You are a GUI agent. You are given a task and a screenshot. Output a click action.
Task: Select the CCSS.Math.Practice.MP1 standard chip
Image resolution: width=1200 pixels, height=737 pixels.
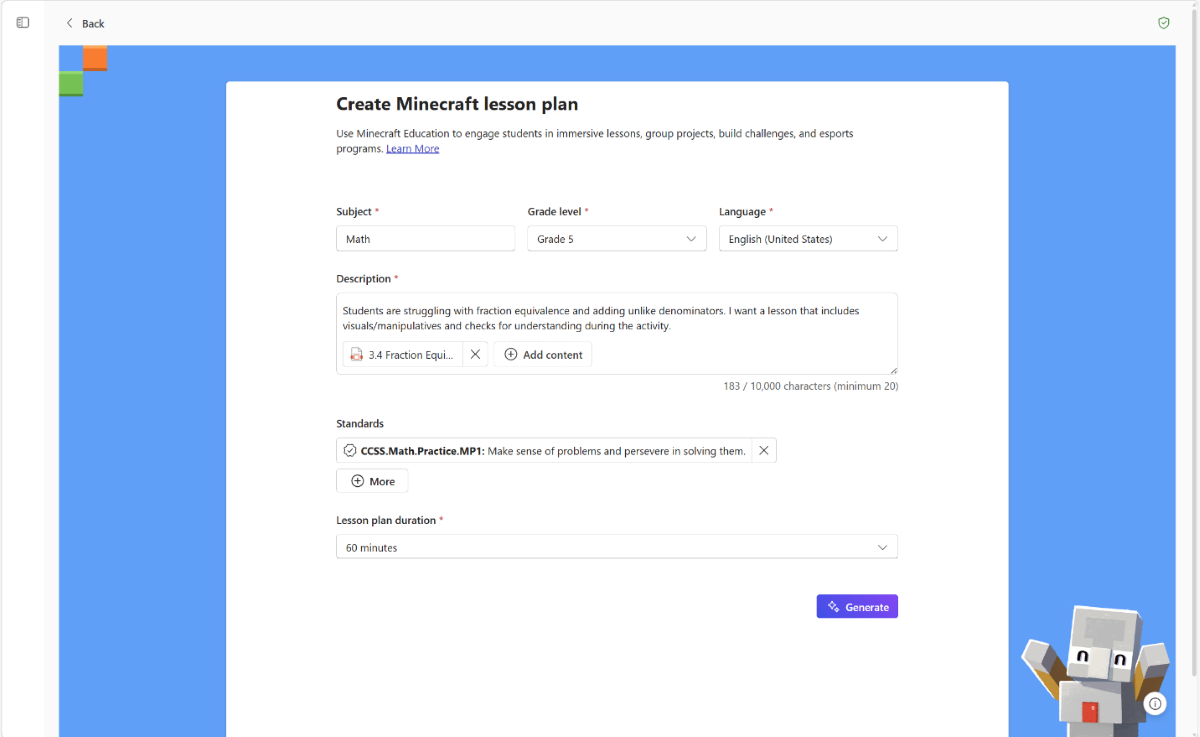coord(545,451)
